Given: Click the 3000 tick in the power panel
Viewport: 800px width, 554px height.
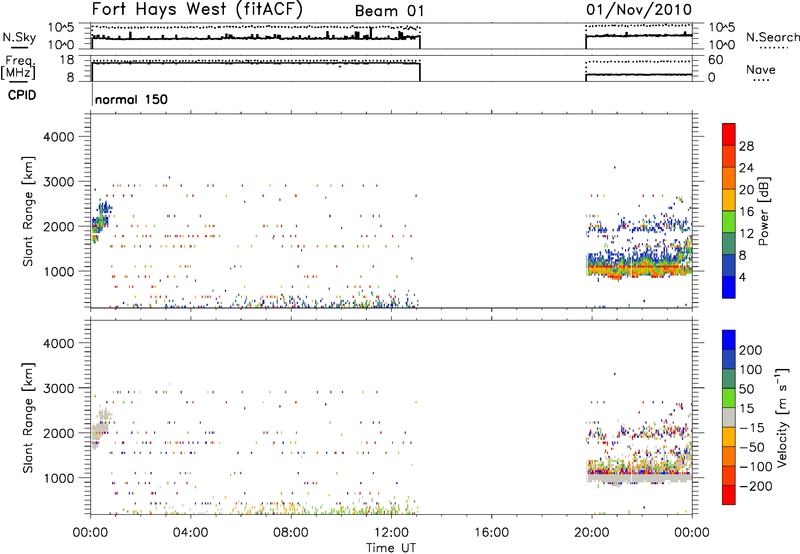Looking at the screenshot, I should point(59,182).
